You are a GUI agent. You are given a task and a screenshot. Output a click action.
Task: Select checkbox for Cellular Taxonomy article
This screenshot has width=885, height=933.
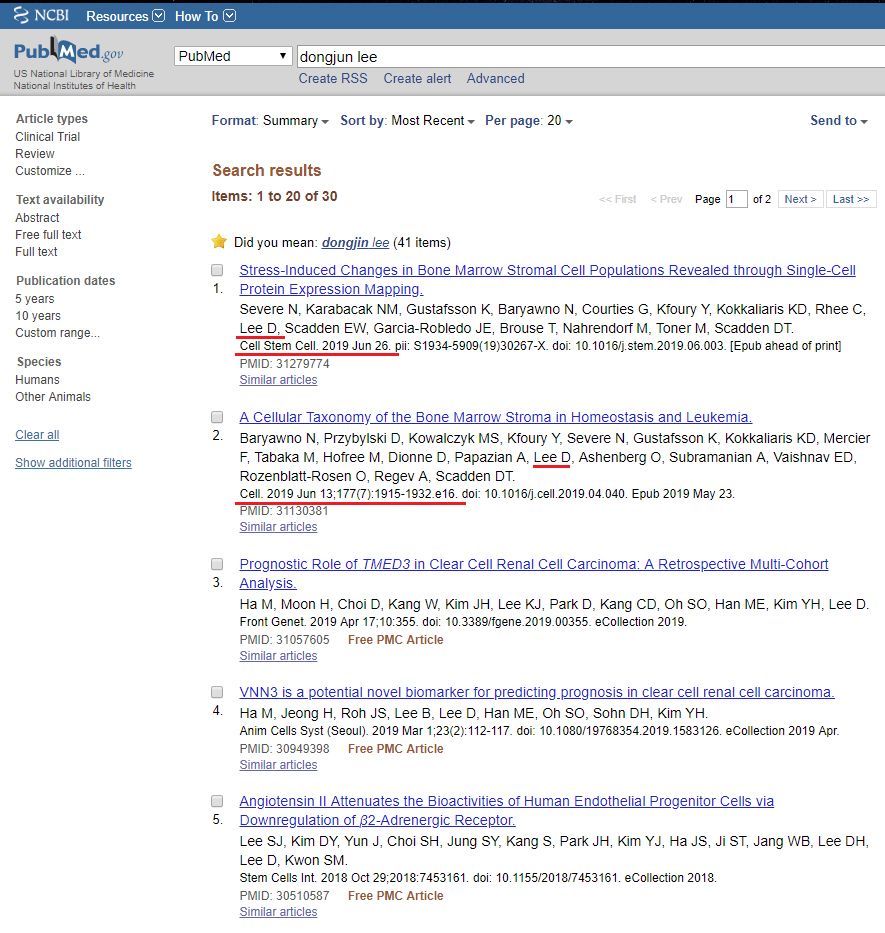pos(217,418)
